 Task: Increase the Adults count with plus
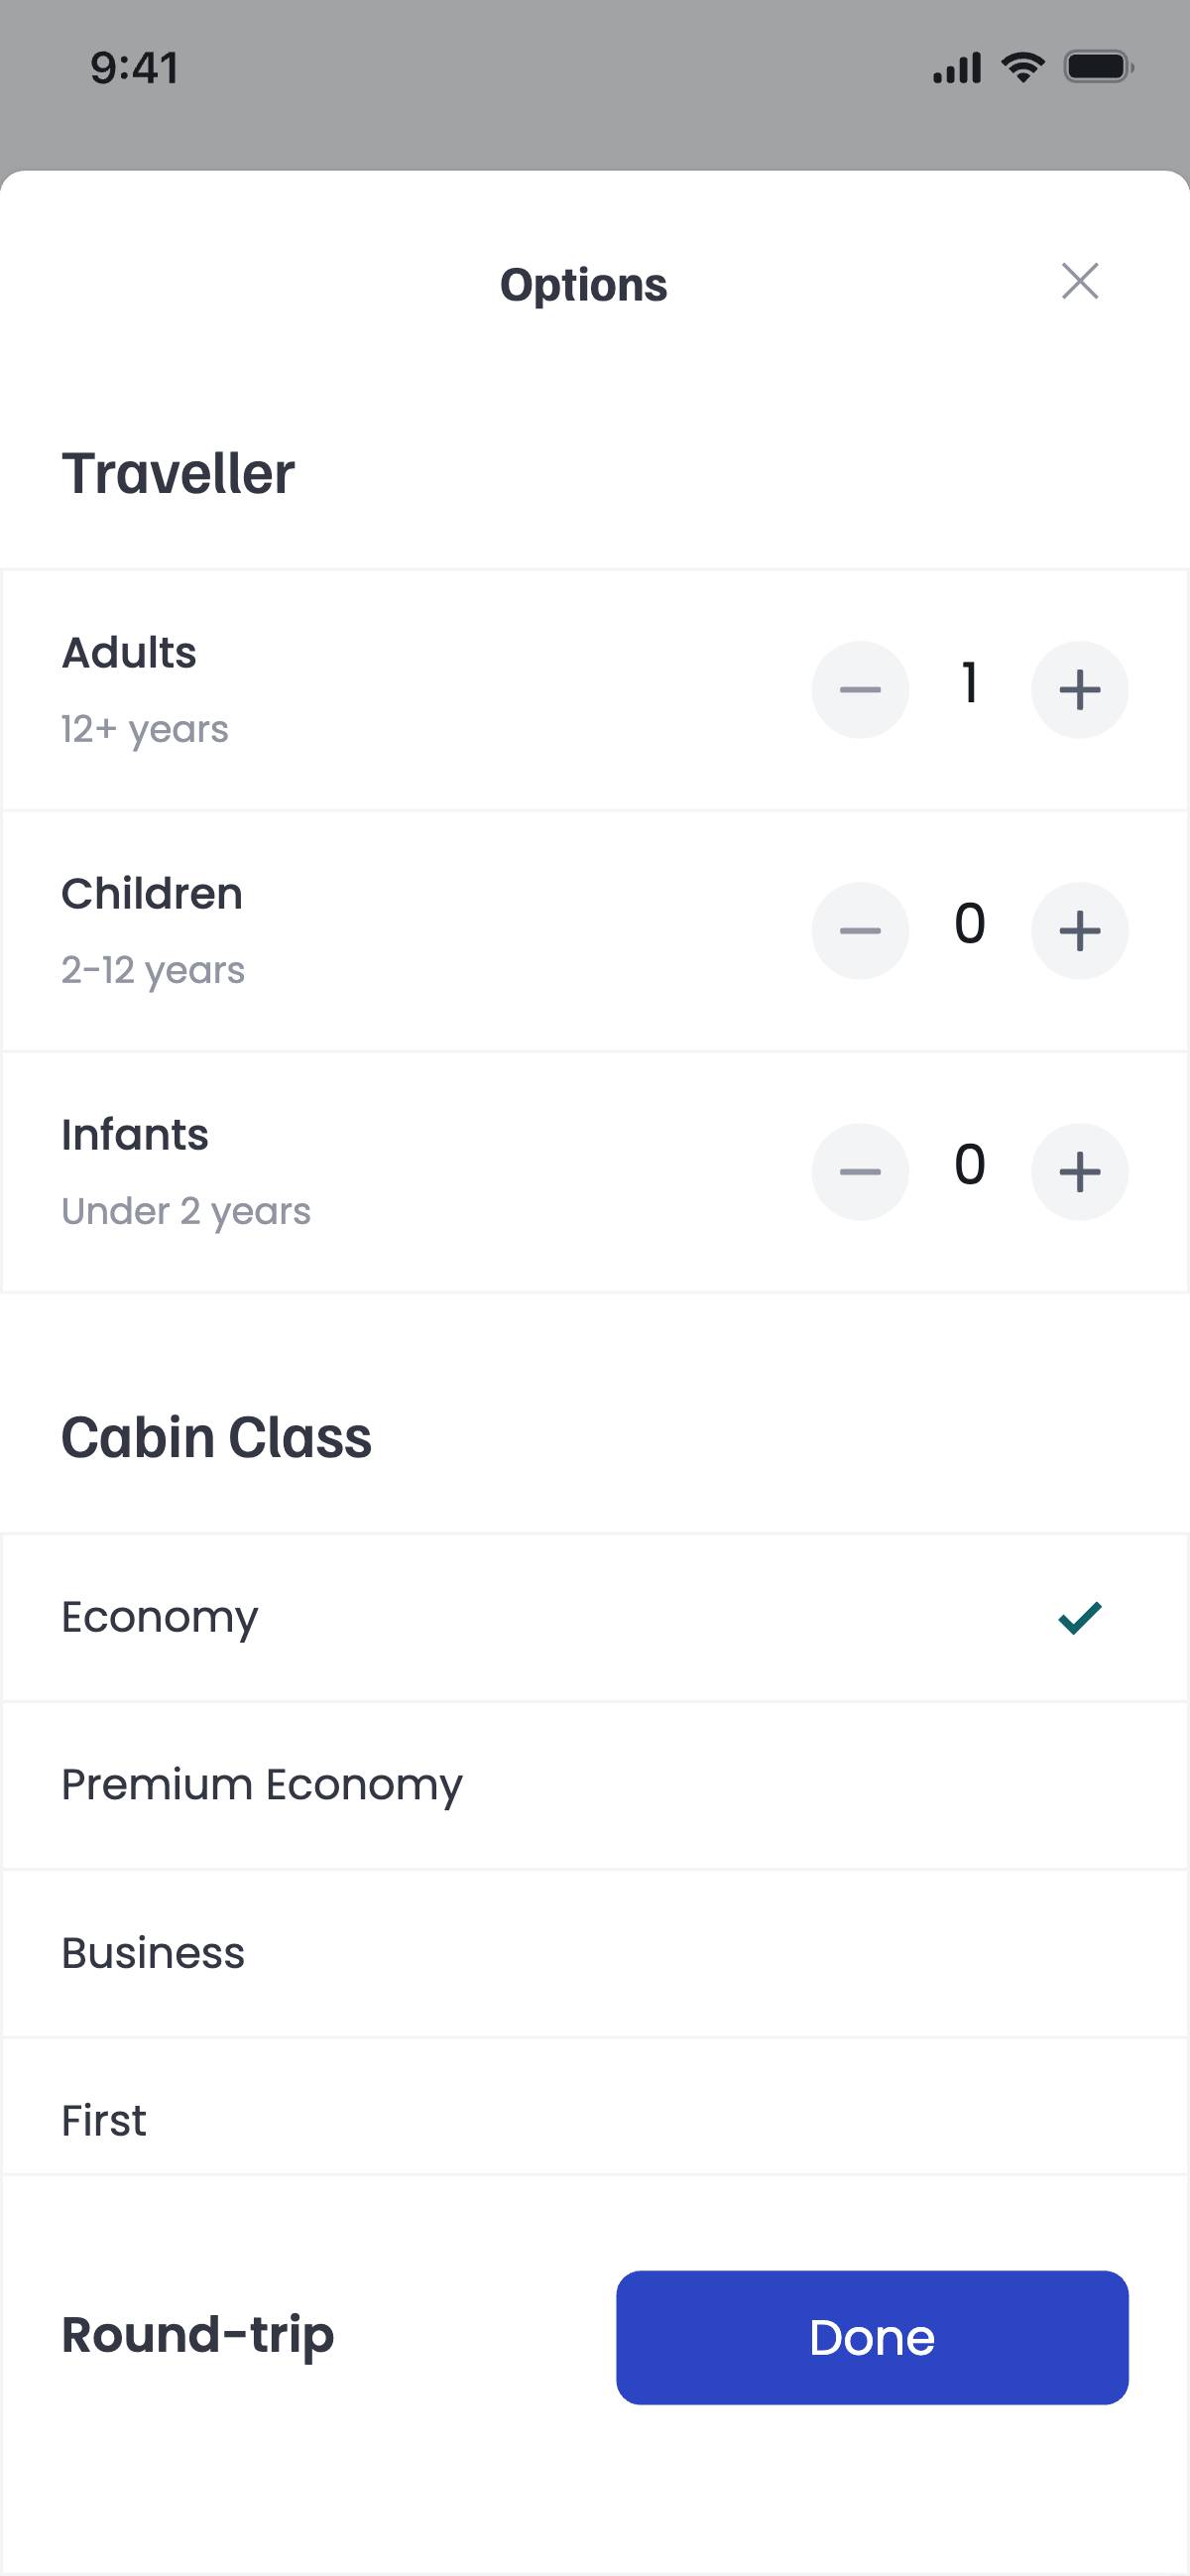click(1079, 690)
